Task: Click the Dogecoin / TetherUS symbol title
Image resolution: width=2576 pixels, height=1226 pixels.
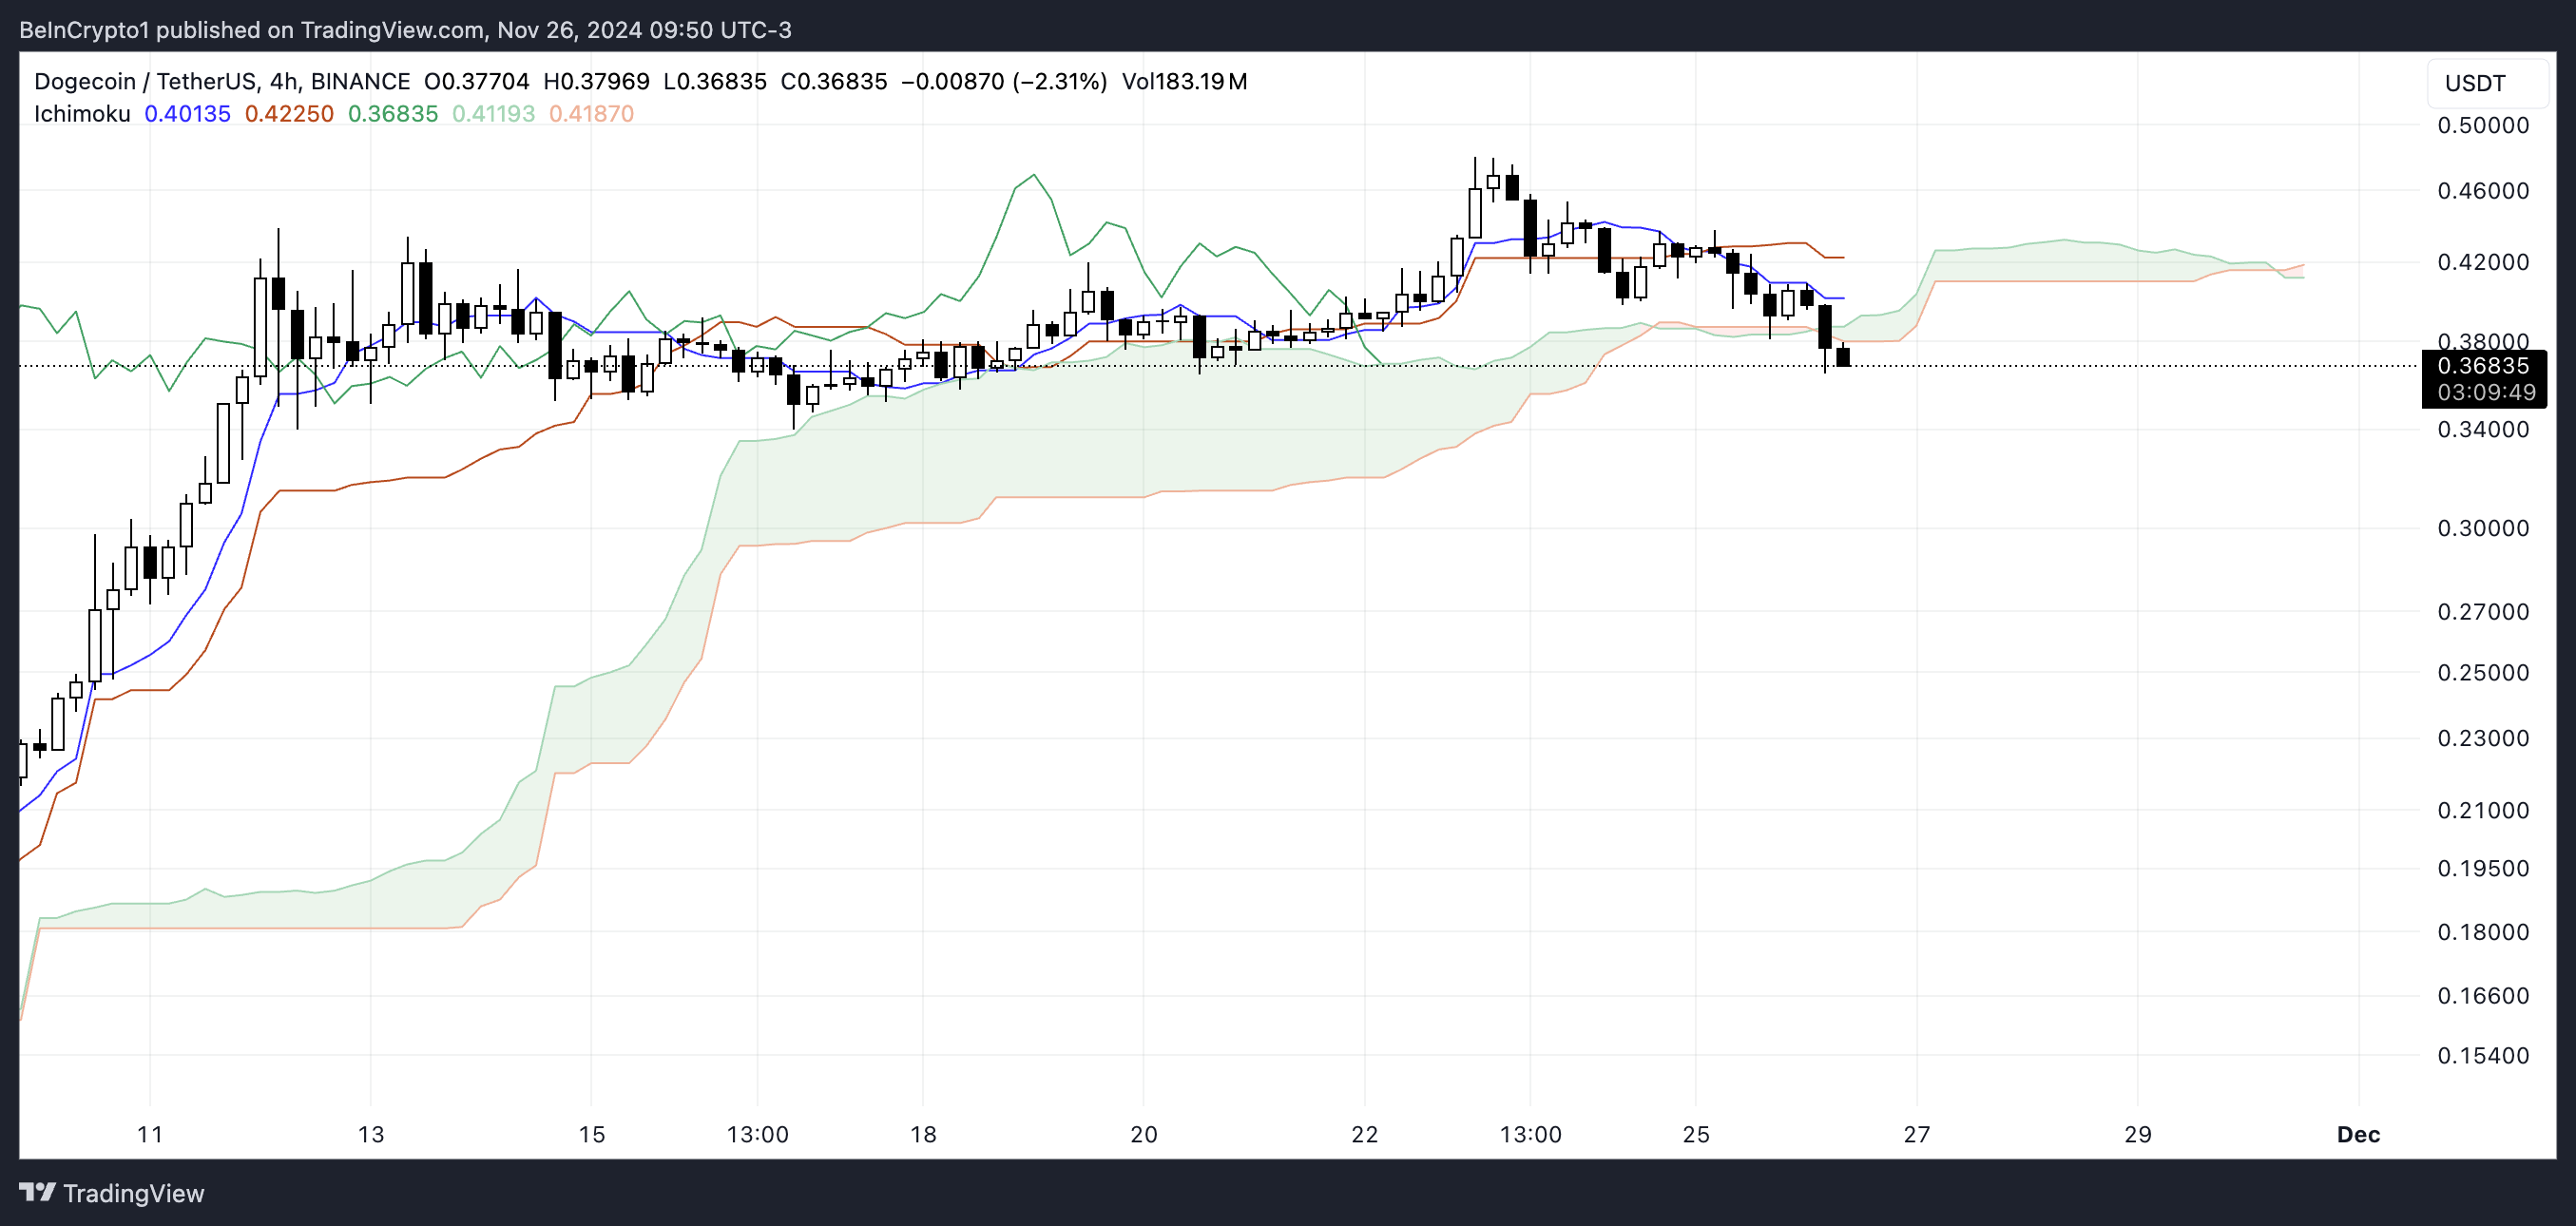Action: 145,81
